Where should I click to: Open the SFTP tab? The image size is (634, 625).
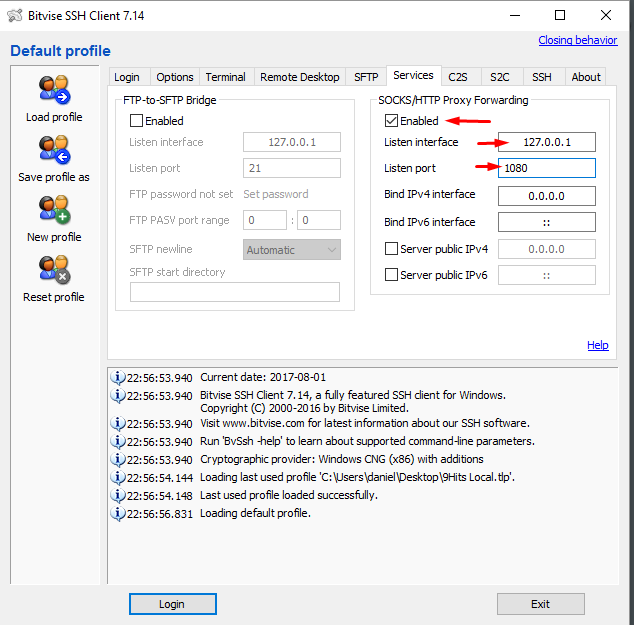tap(366, 77)
